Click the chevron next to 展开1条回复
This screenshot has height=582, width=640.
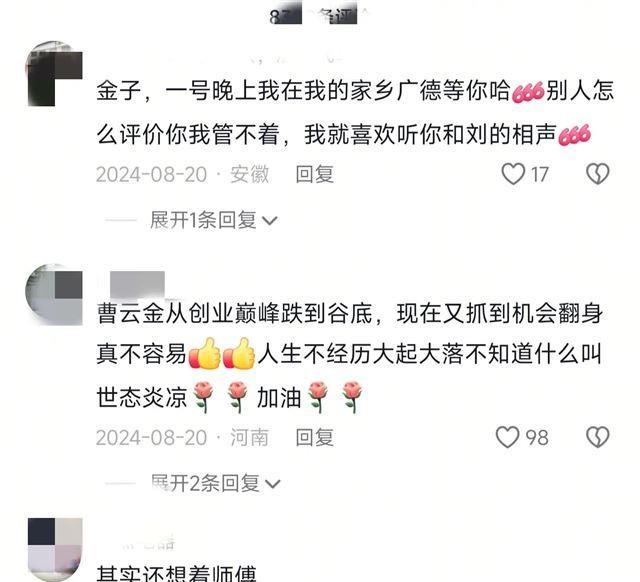click(270, 222)
